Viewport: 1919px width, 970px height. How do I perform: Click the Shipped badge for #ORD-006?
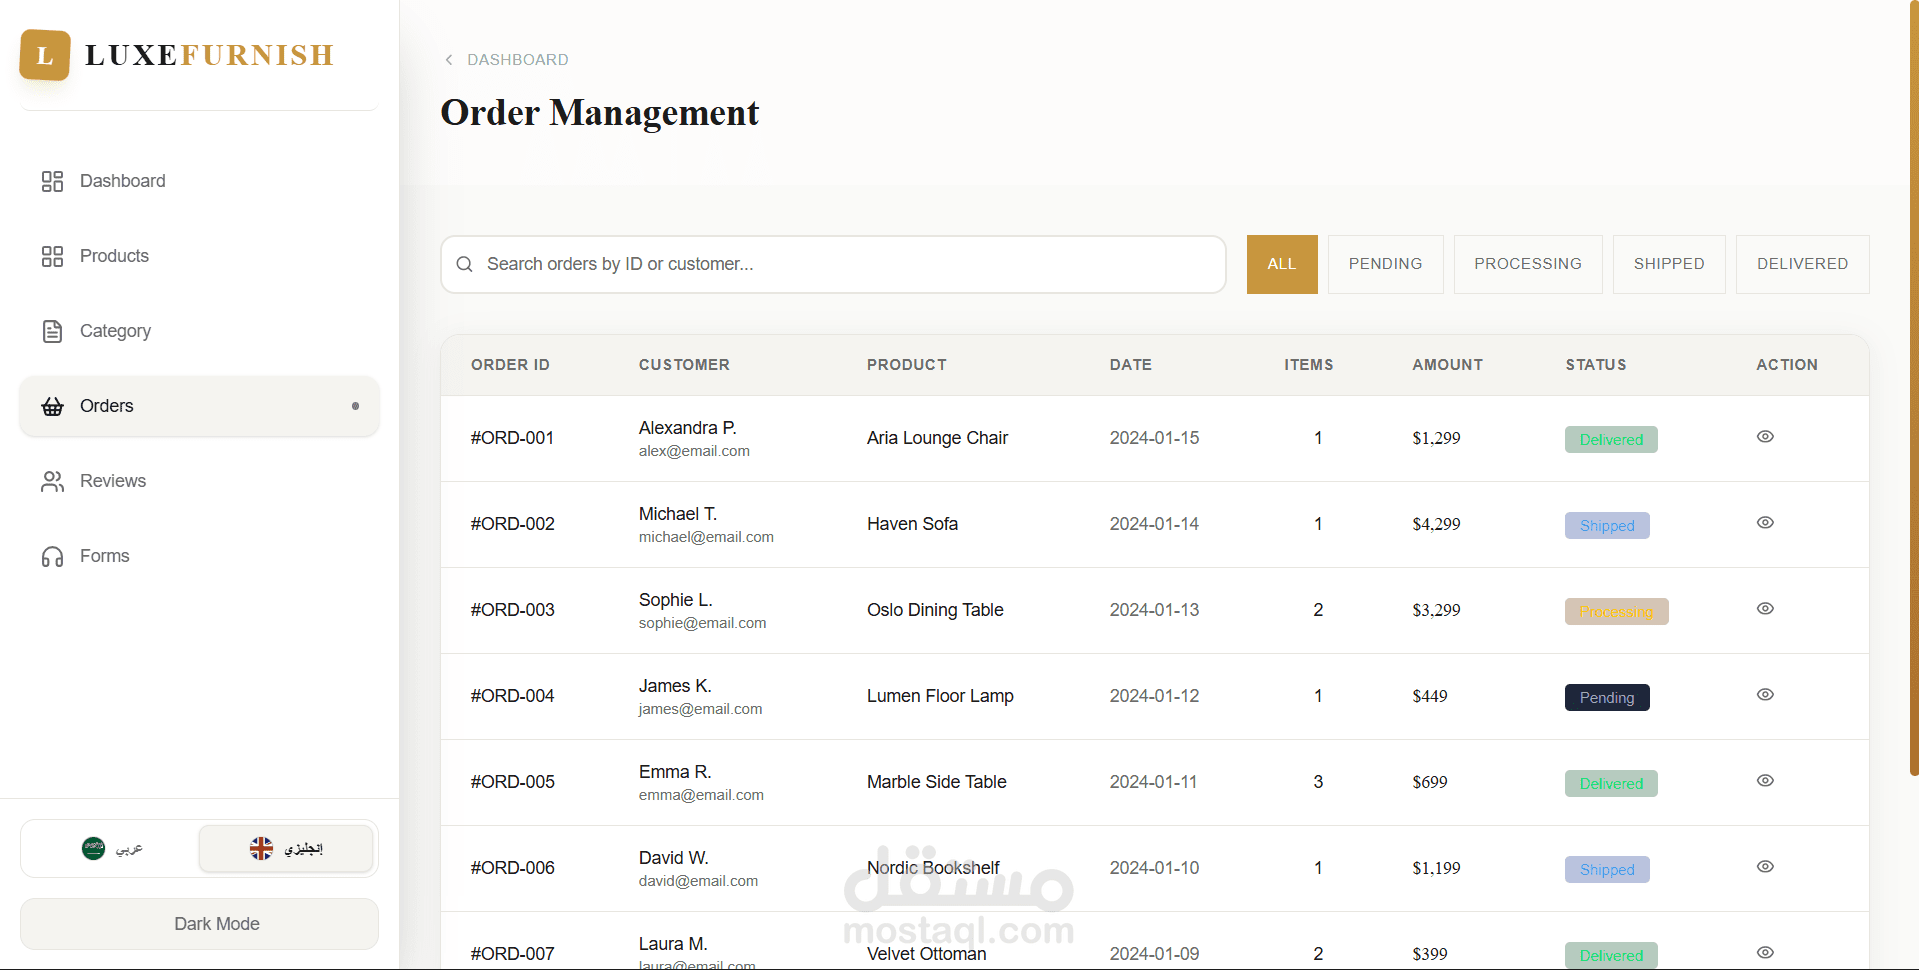(x=1607, y=869)
